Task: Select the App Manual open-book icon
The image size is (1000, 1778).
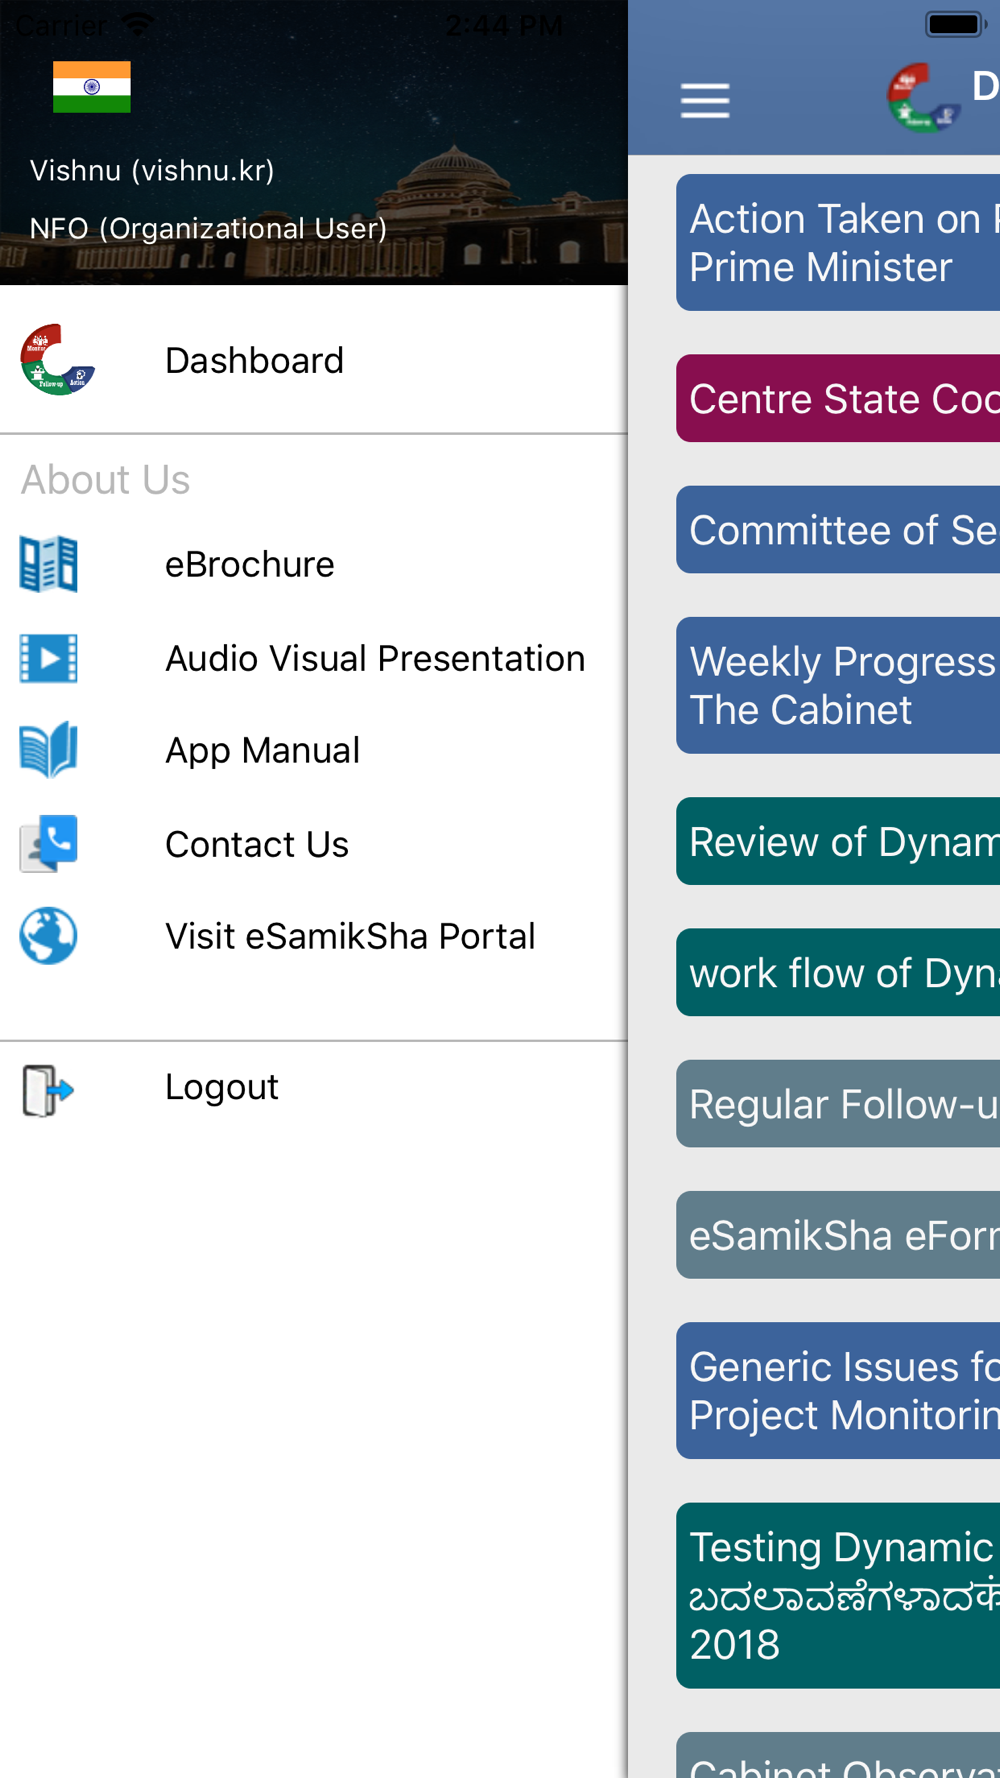Action: [48, 750]
